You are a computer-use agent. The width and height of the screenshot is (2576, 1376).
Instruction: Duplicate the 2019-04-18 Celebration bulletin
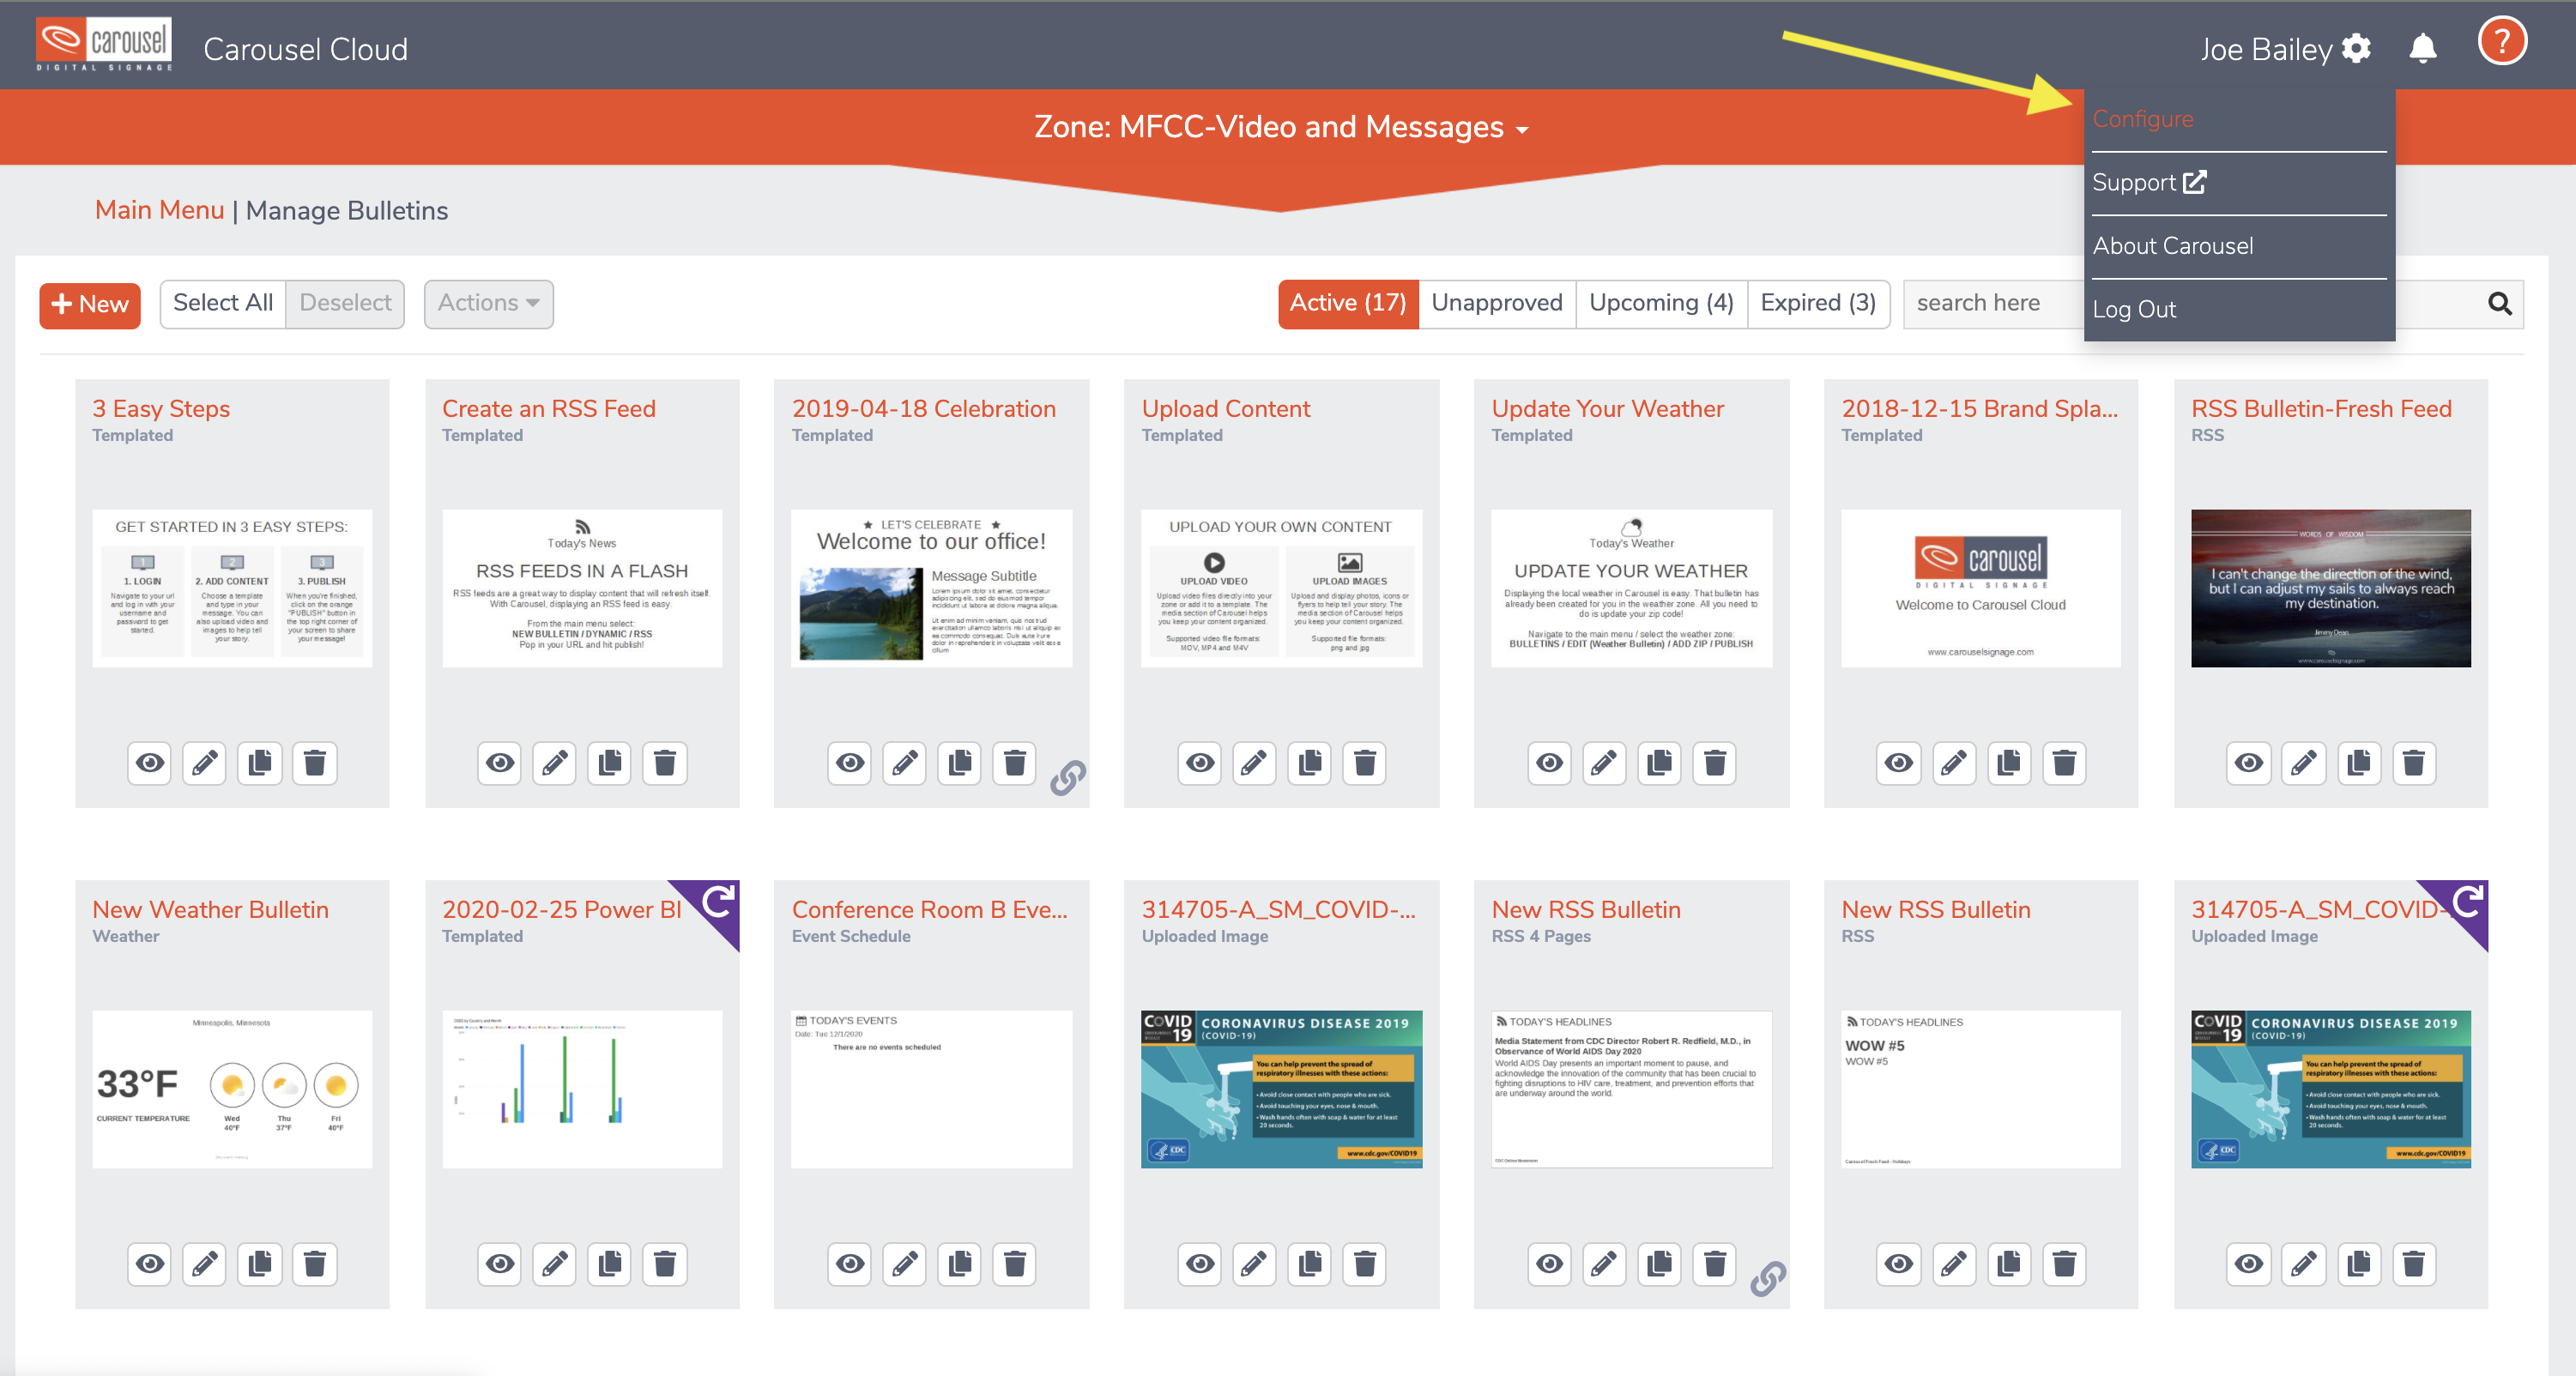959,763
